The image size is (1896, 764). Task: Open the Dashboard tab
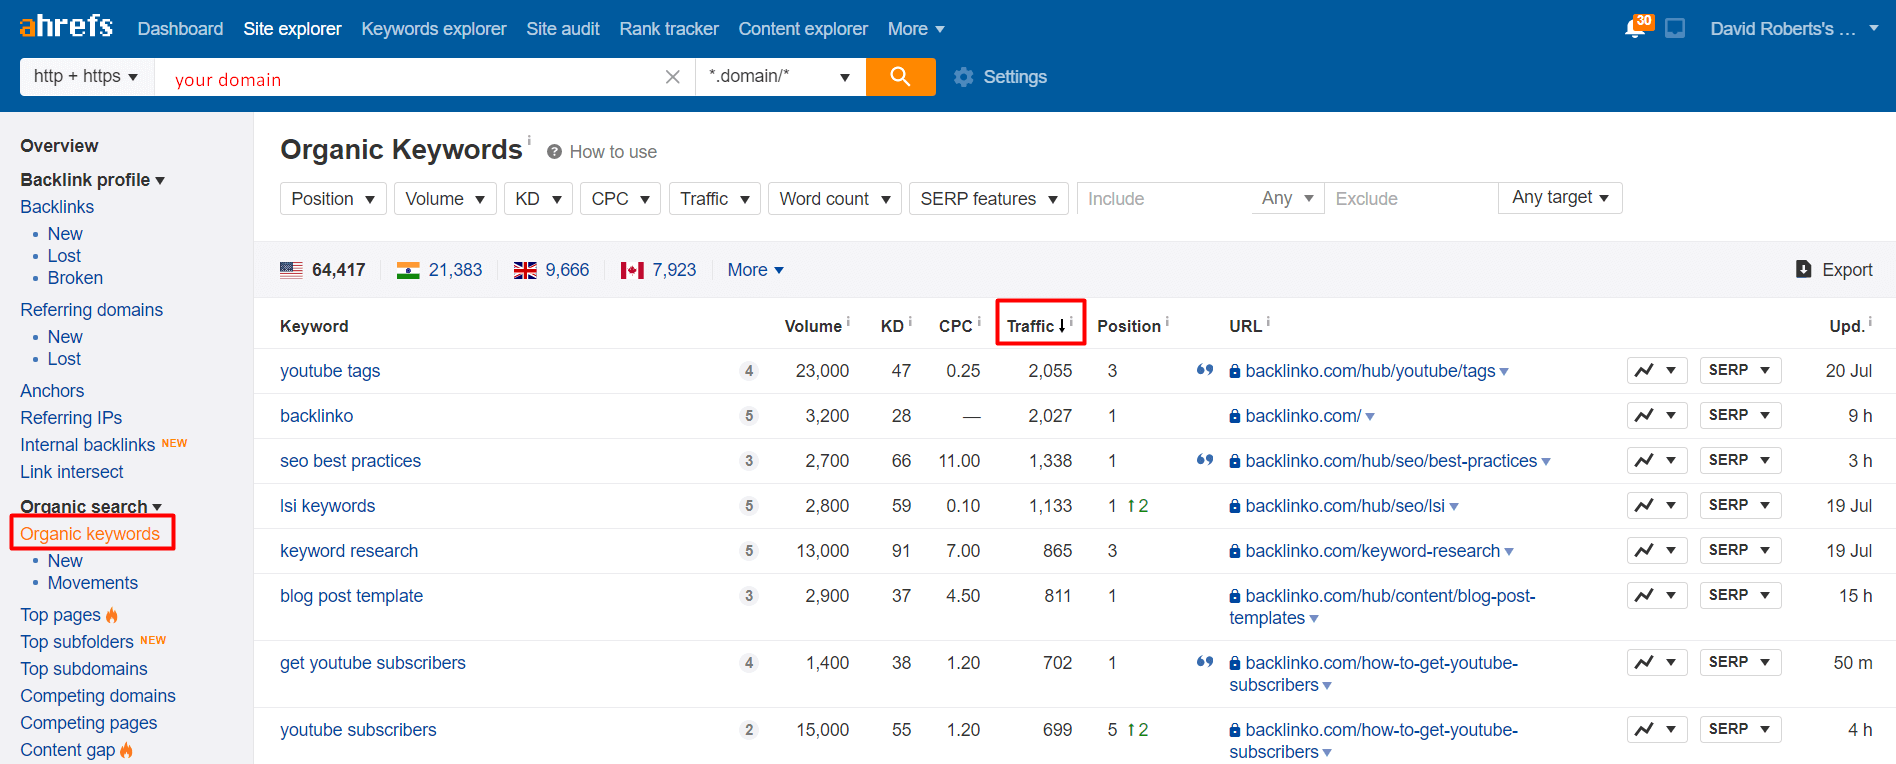click(180, 29)
